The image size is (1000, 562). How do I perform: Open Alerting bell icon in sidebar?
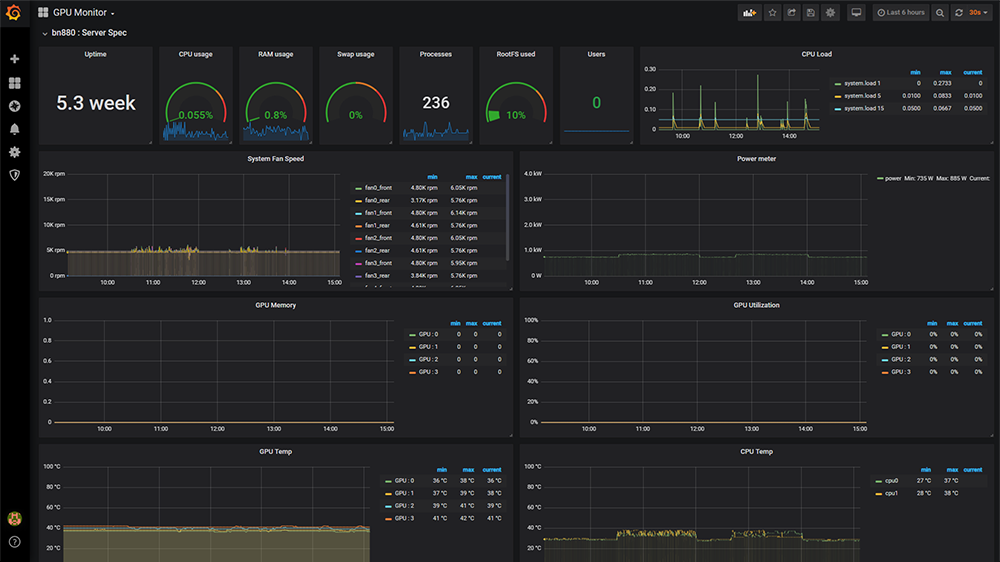[x=14, y=129]
